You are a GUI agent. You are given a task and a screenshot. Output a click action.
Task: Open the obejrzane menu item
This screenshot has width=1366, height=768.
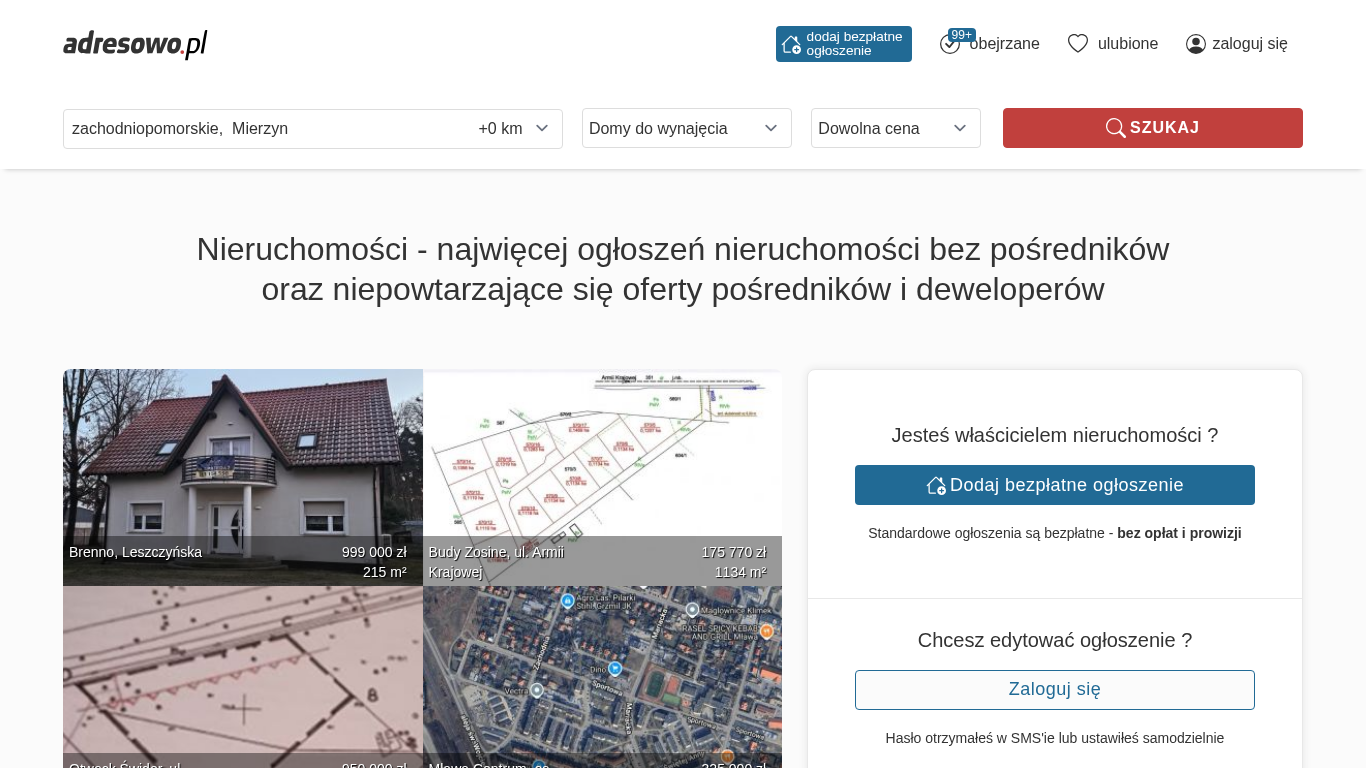click(1004, 44)
